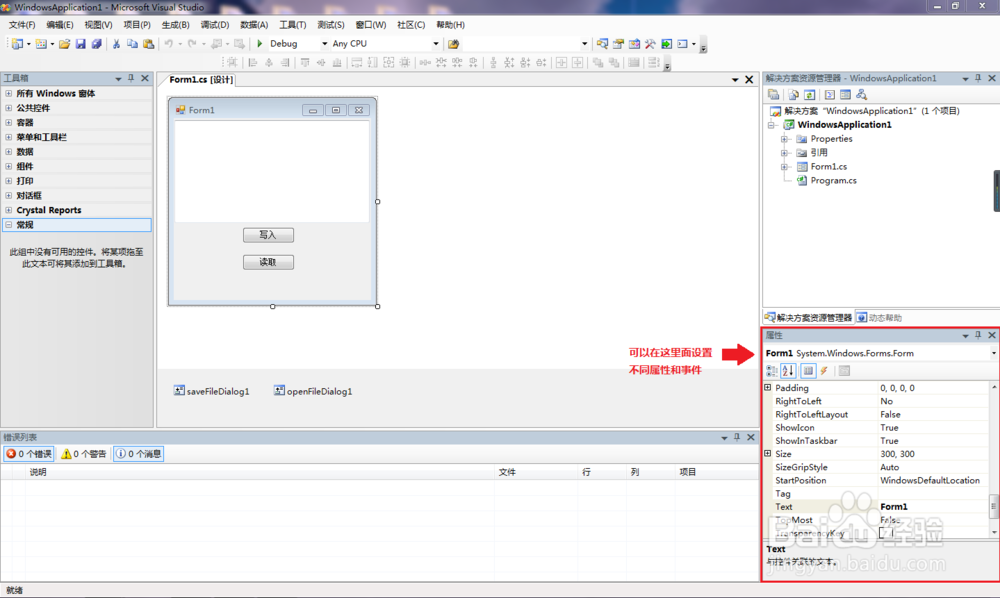Click the New Project toolbar icon
Image resolution: width=1000 pixels, height=598 pixels.
[17, 43]
